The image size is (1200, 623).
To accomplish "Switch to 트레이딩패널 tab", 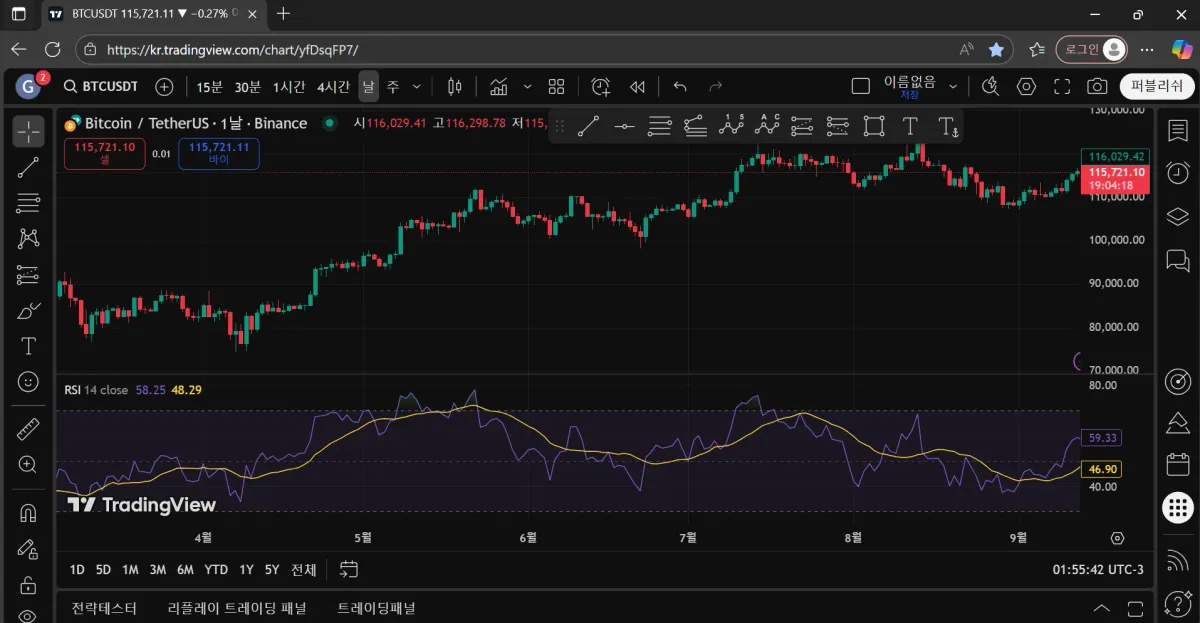I will 376,608.
